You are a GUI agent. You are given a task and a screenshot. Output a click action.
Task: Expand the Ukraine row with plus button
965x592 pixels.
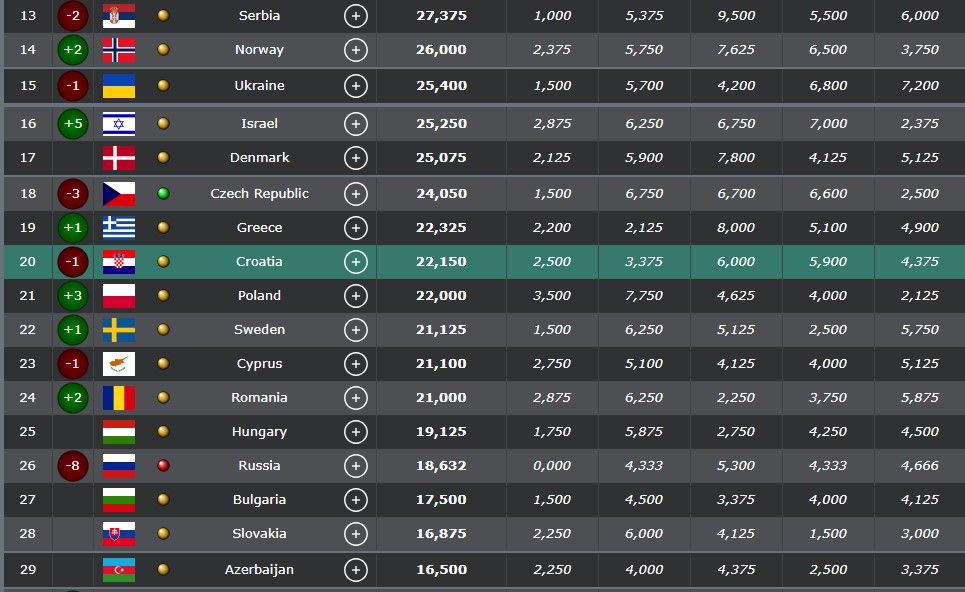pyautogui.click(x=355, y=86)
